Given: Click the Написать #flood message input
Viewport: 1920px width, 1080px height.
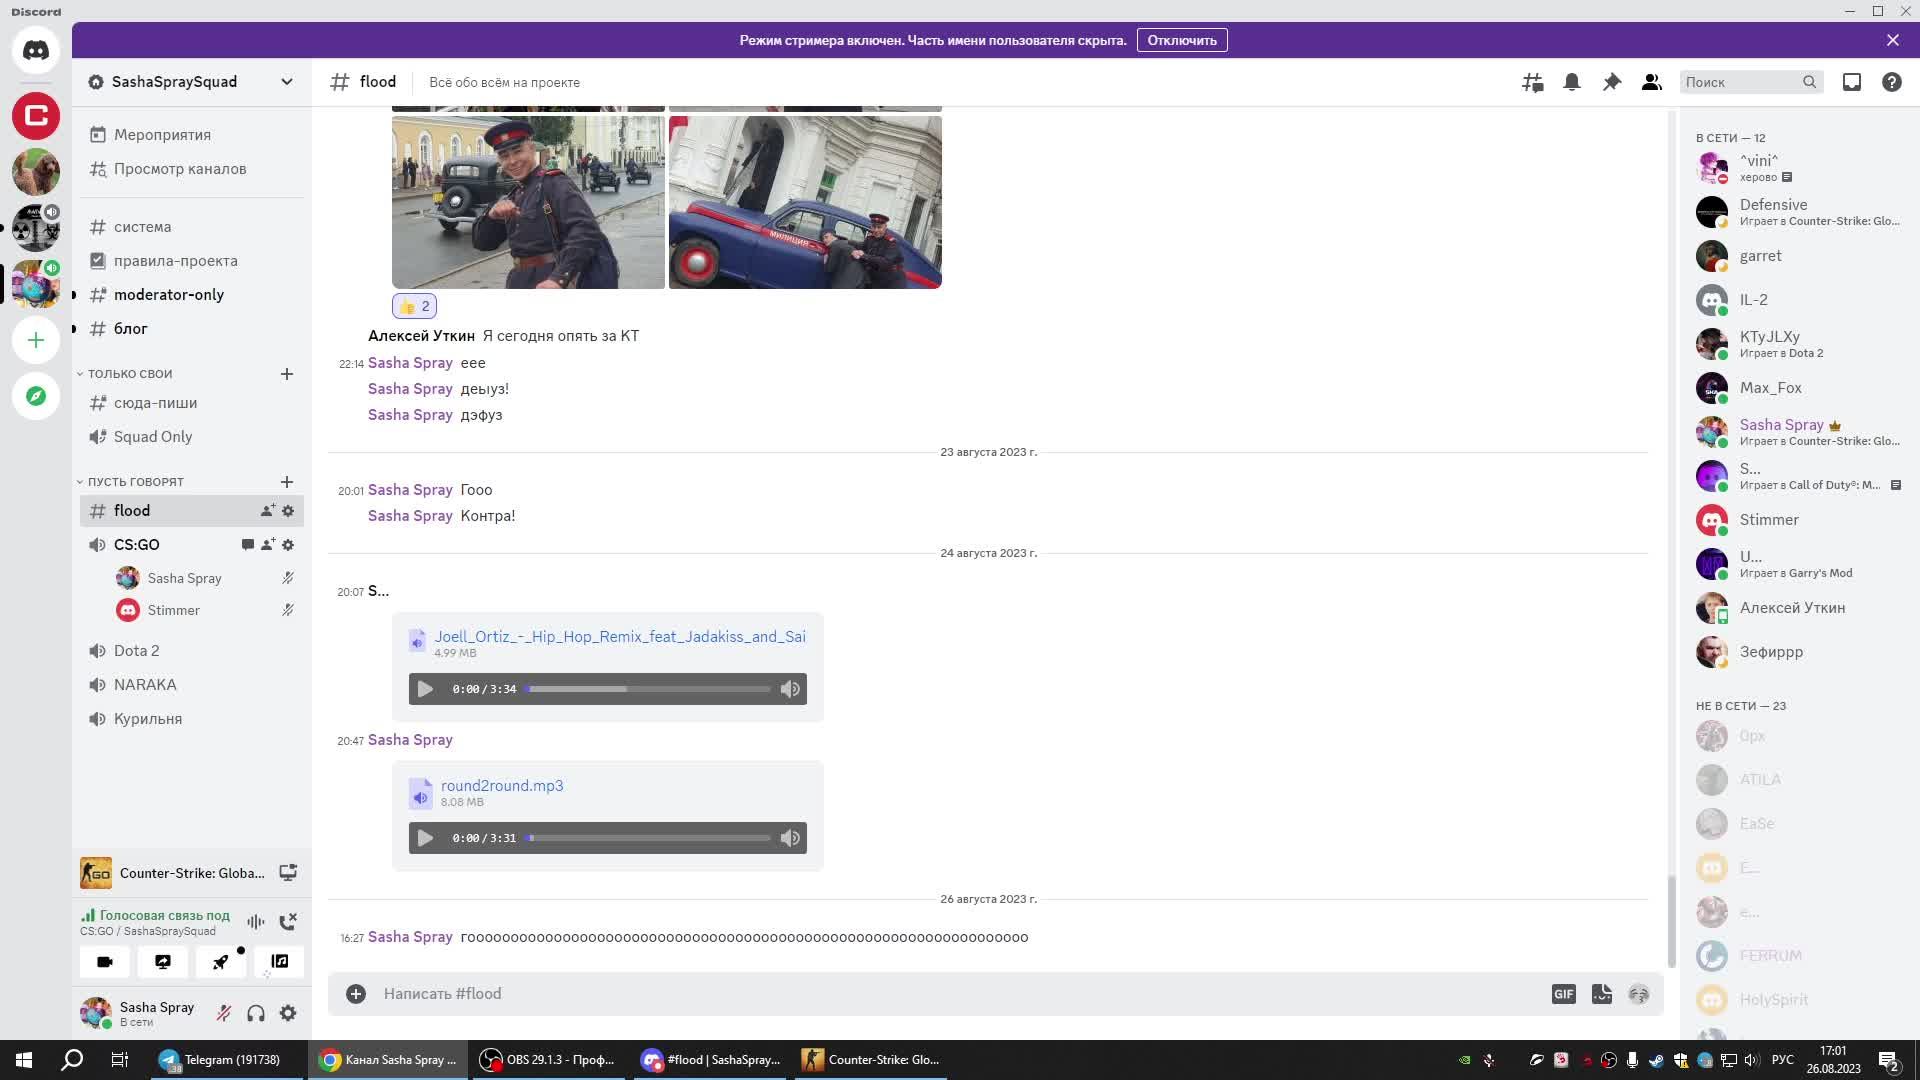Looking at the screenshot, I should (900, 994).
